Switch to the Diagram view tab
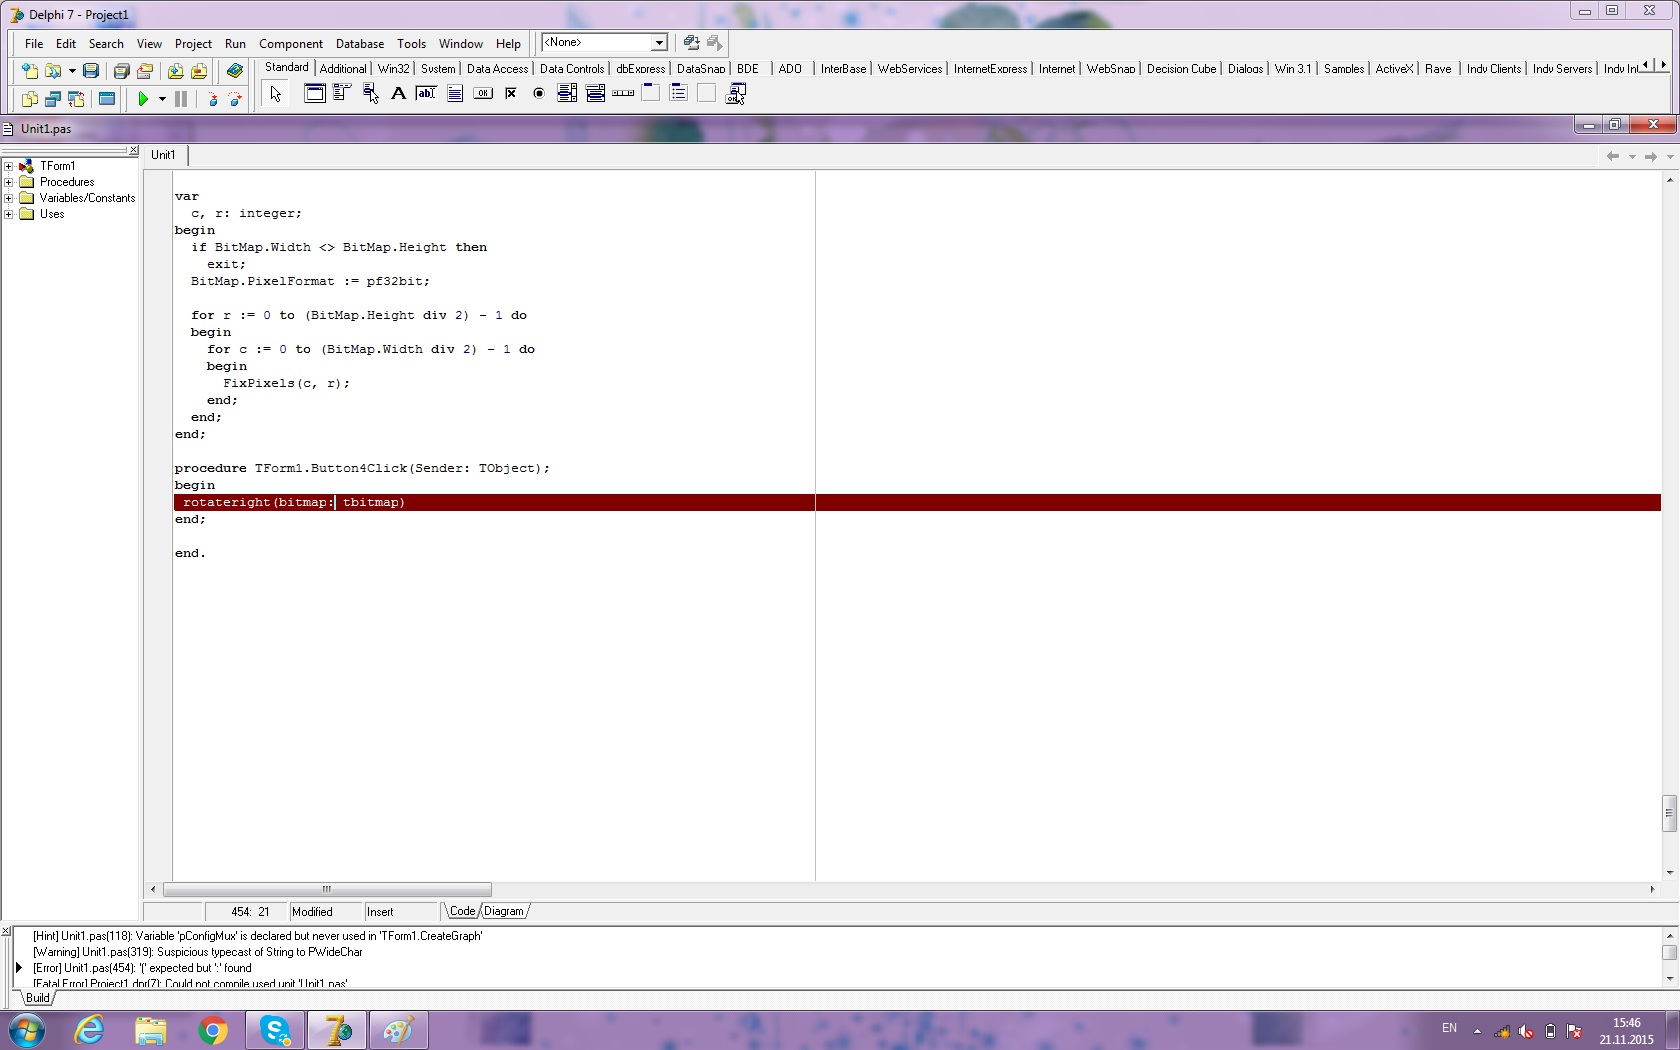This screenshot has height=1050, width=1680. (503, 911)
